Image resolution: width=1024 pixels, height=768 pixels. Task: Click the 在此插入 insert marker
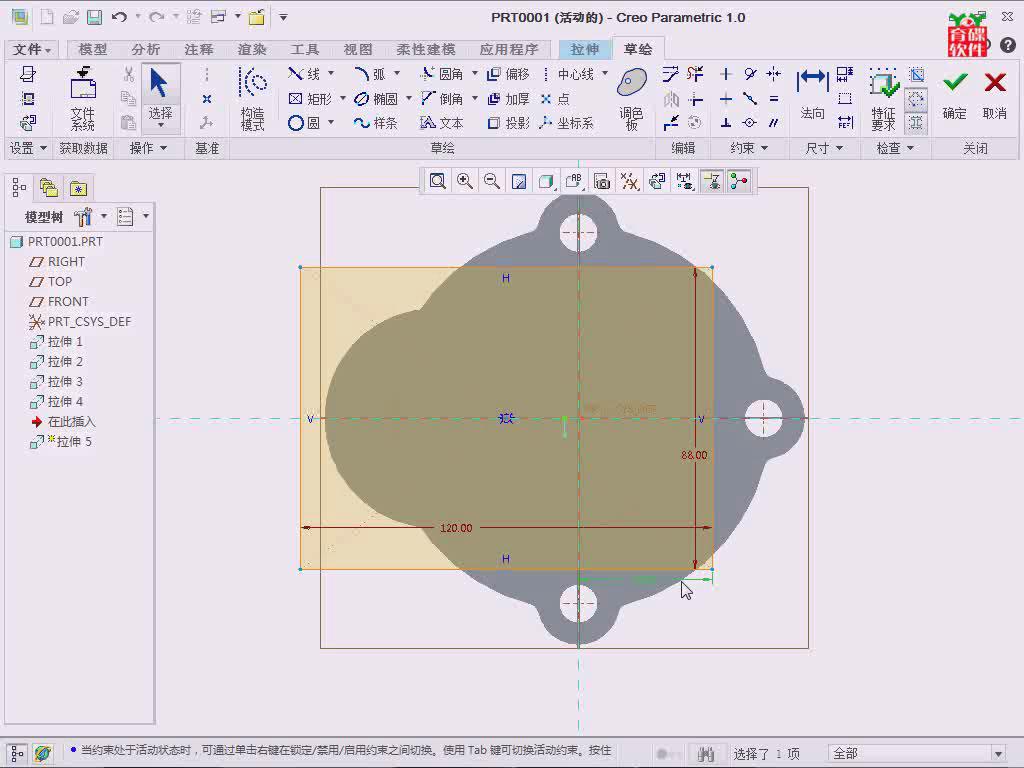click(63, 422)
